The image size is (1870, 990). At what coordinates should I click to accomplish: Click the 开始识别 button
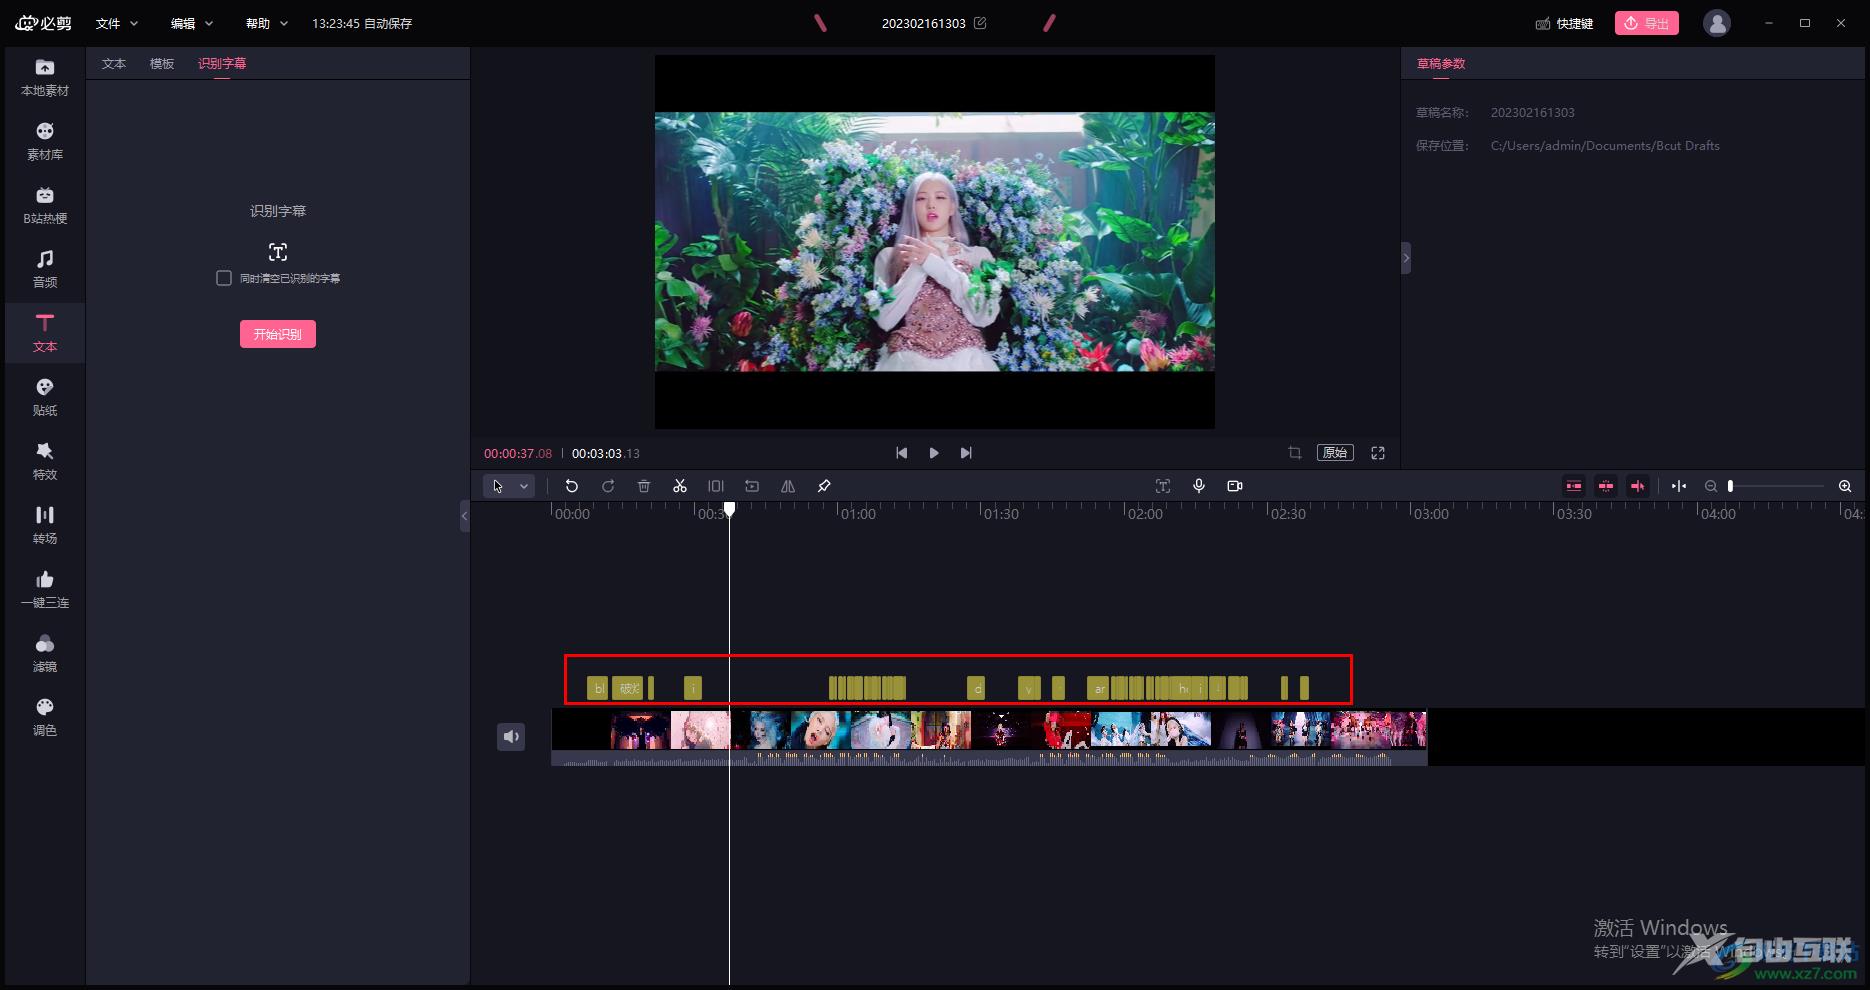[x=278, y=334]
